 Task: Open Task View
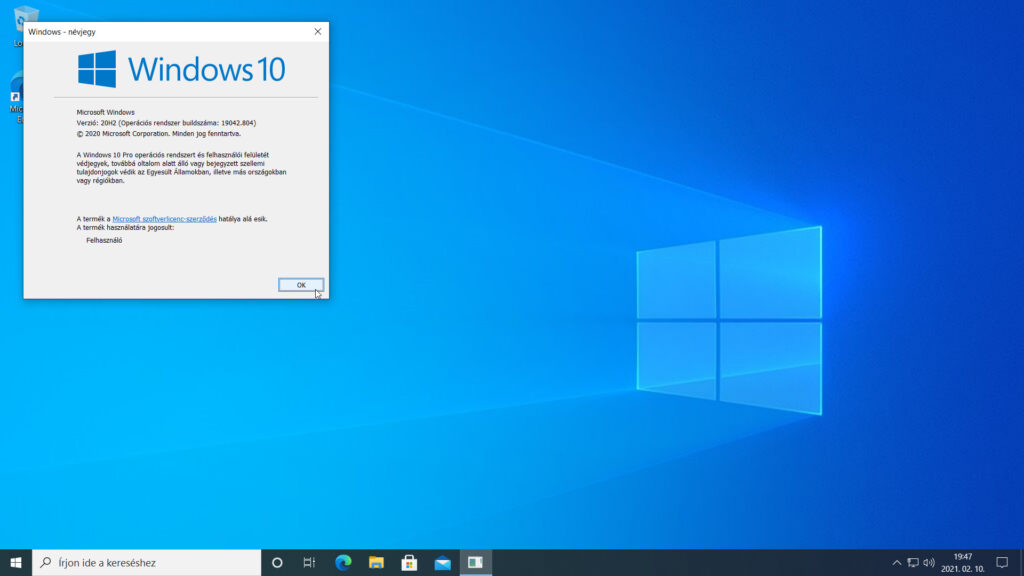[x=310, y=562]
